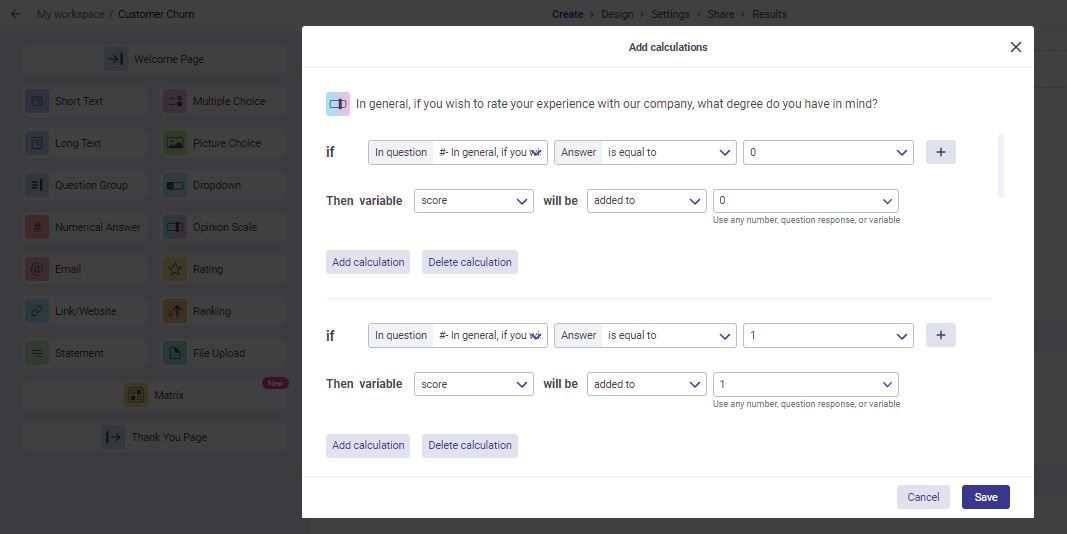Click the dialog's vertical scrollbar
1067x534 pixels.
coord(1000,166)
